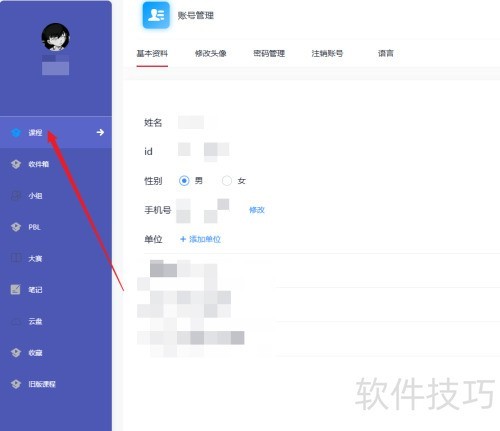Click the 账号管理 account header icon
500x431 pixels.
(x=156, y=15)
